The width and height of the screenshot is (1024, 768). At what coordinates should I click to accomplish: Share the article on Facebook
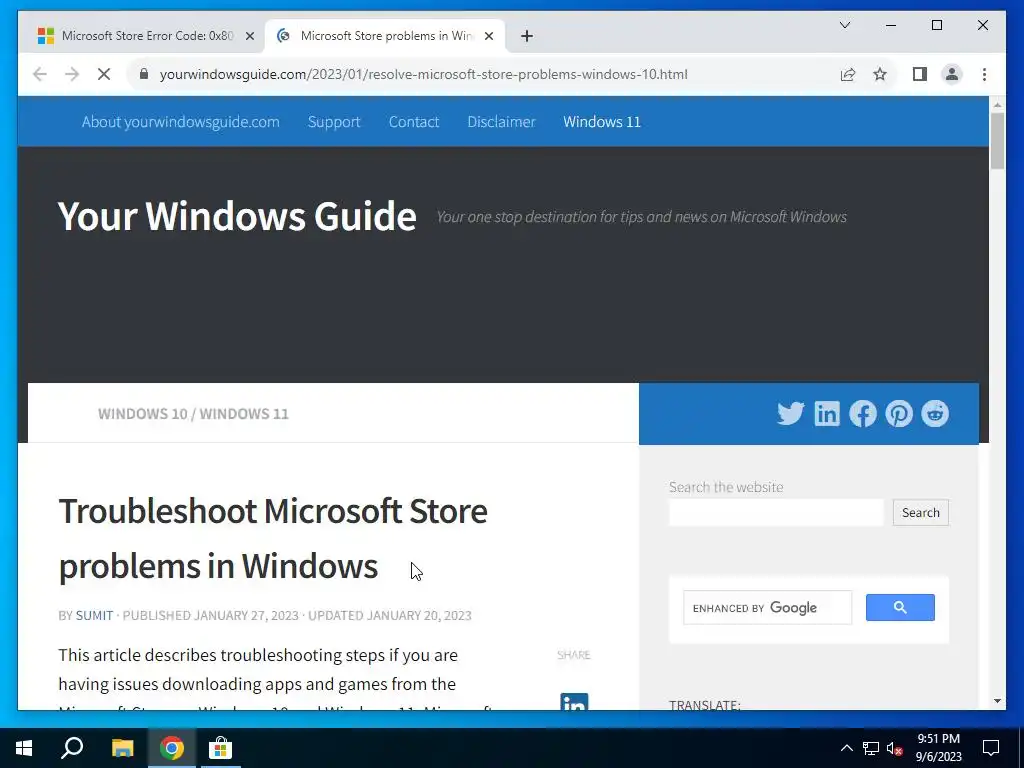coord(863,413)
